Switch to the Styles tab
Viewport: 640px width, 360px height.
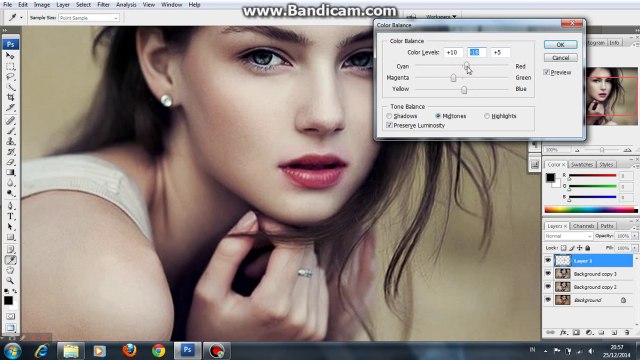606,164
